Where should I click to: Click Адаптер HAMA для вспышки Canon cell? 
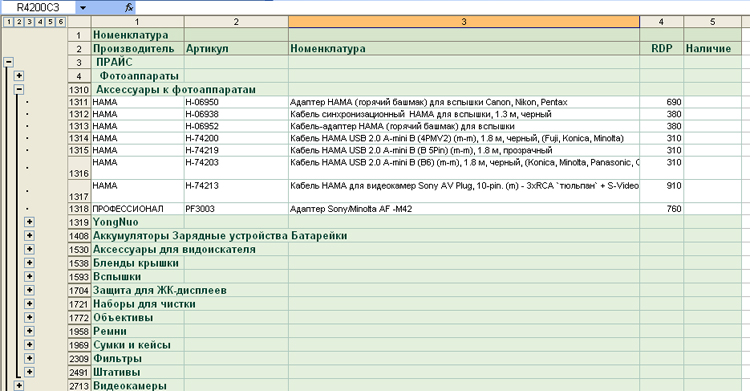coord(464,102)
